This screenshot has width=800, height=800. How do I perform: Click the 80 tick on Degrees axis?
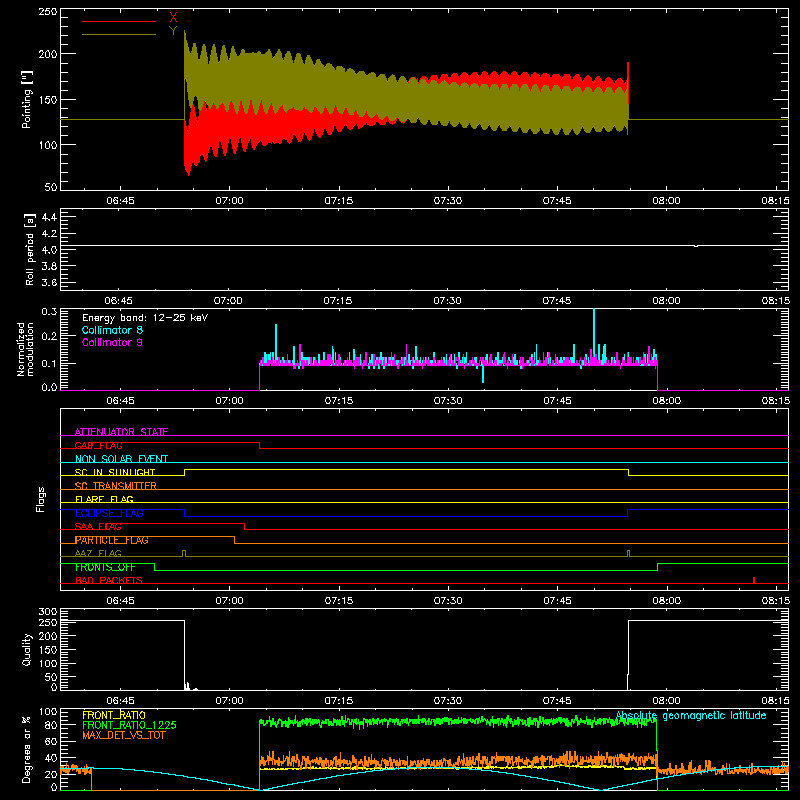pyautogui.click(x=51, y=725)
